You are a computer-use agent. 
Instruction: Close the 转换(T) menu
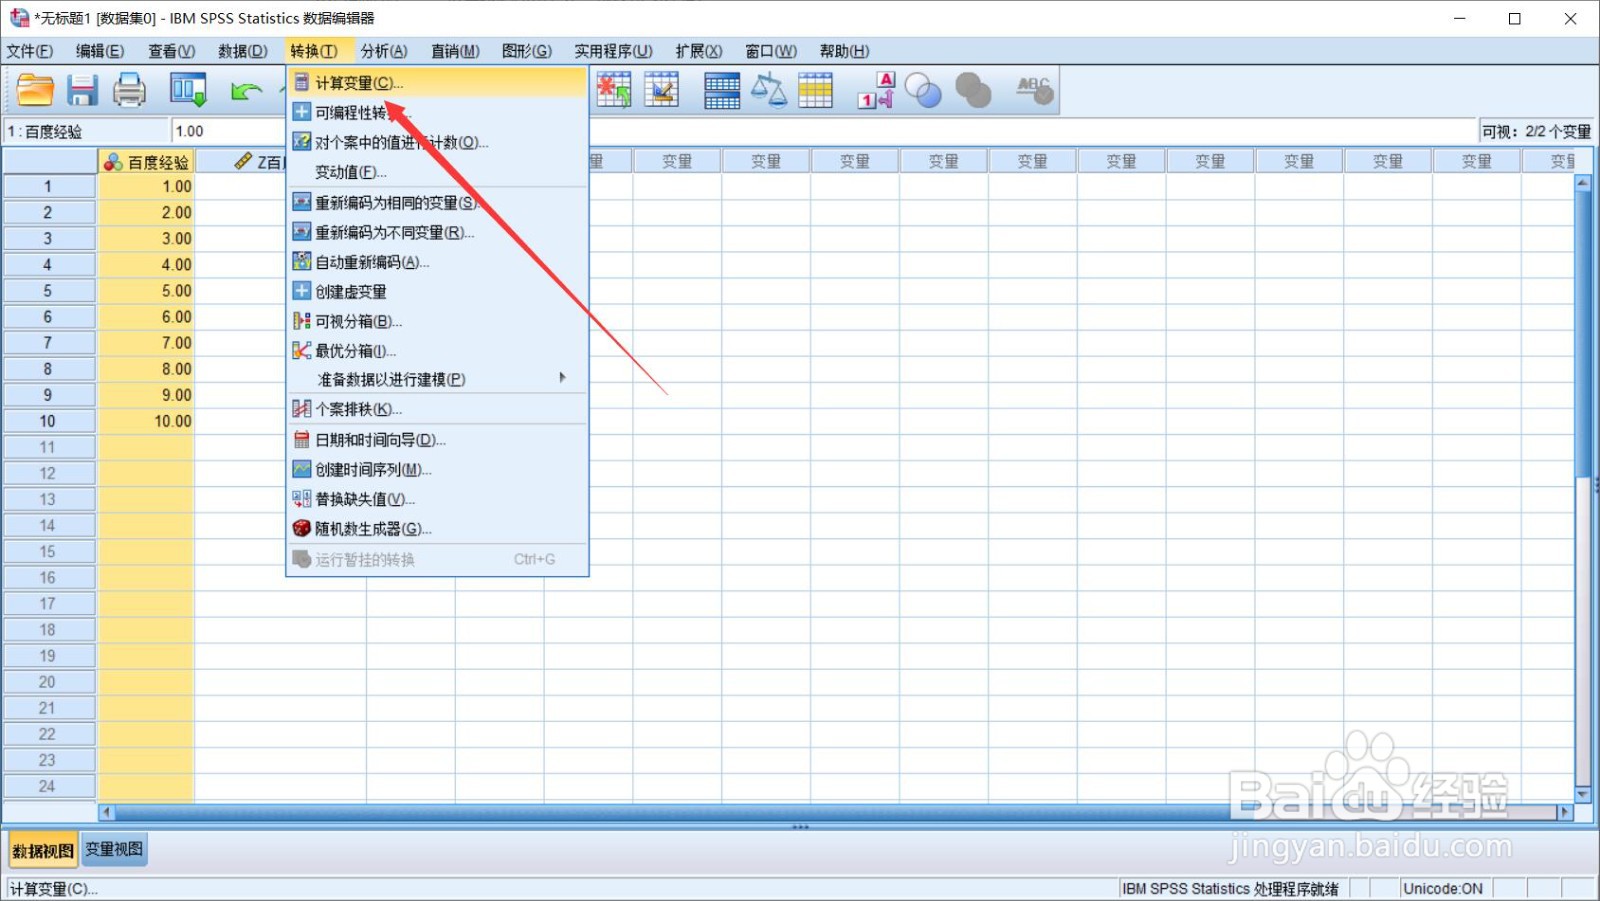tap(314, 51)
